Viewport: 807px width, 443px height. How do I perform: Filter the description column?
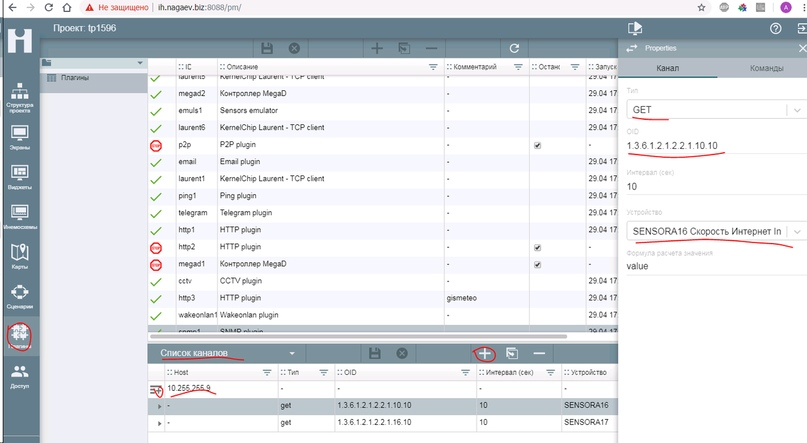(x=433, y=67)
